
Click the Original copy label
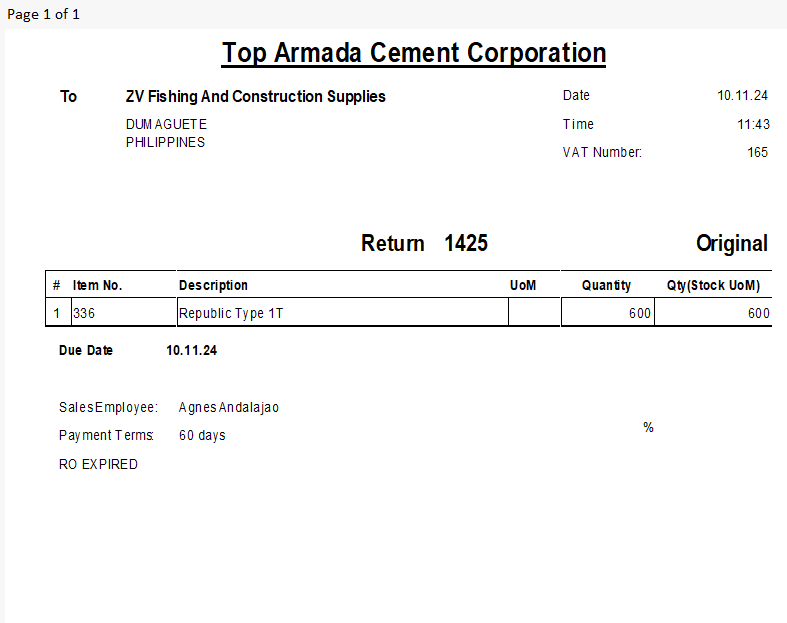(731, 243)
